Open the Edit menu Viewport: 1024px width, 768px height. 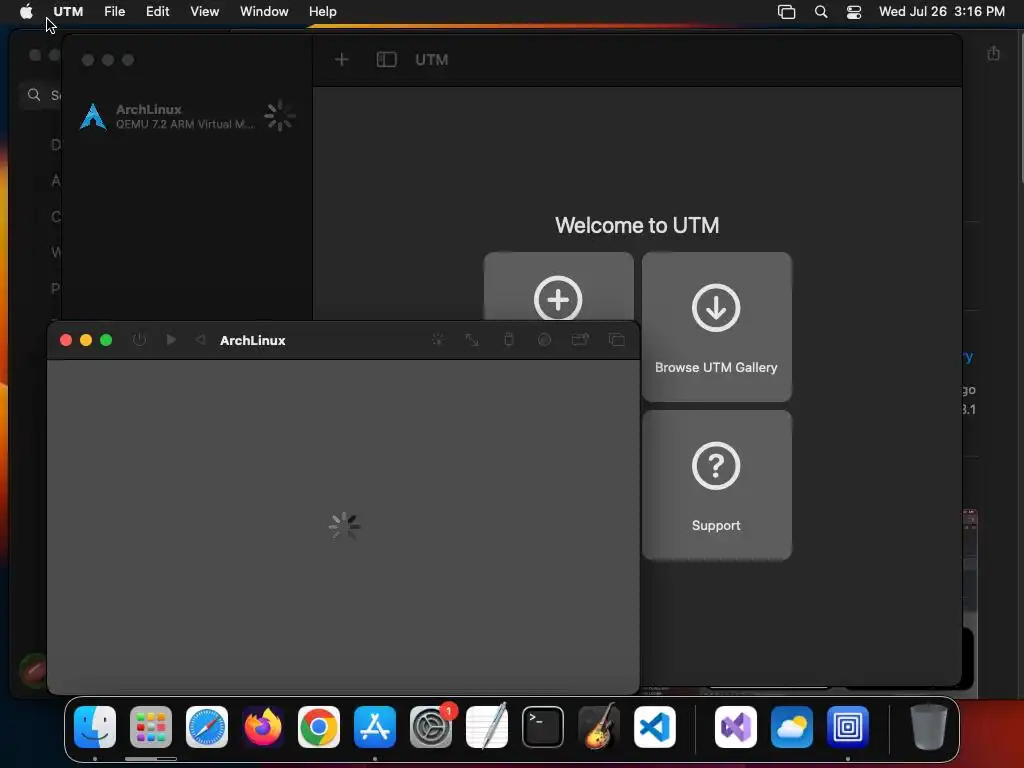[x=157, y=12]
